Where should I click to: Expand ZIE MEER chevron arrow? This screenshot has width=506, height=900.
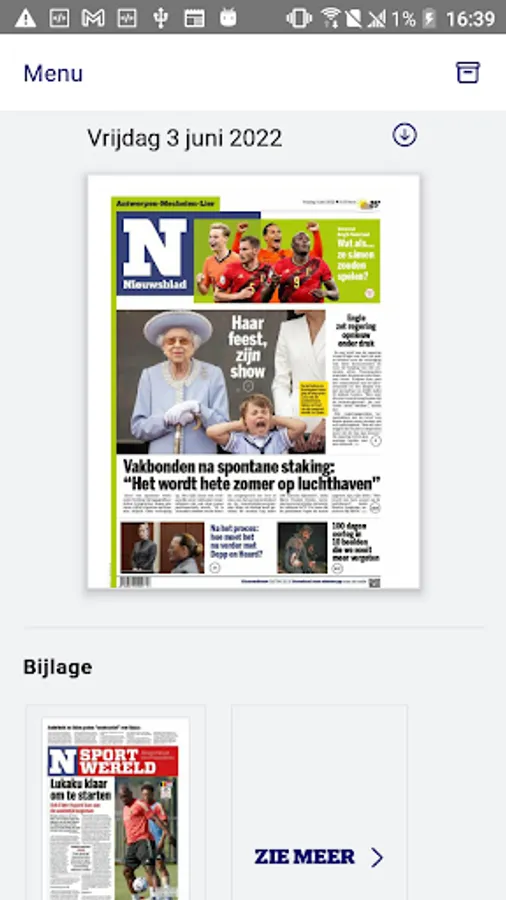(376, 858)
